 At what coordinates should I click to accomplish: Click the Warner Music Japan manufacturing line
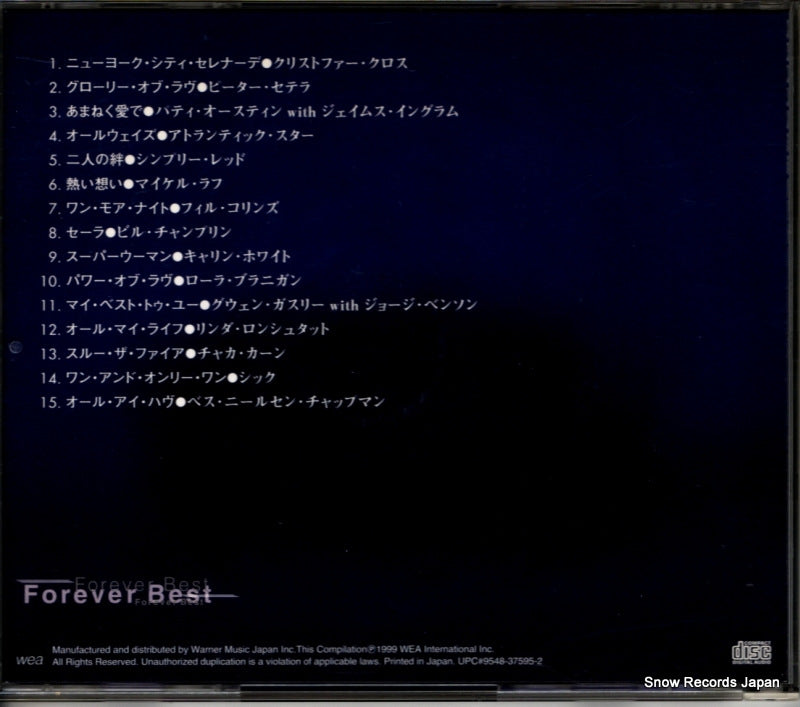tap(273, 649)
